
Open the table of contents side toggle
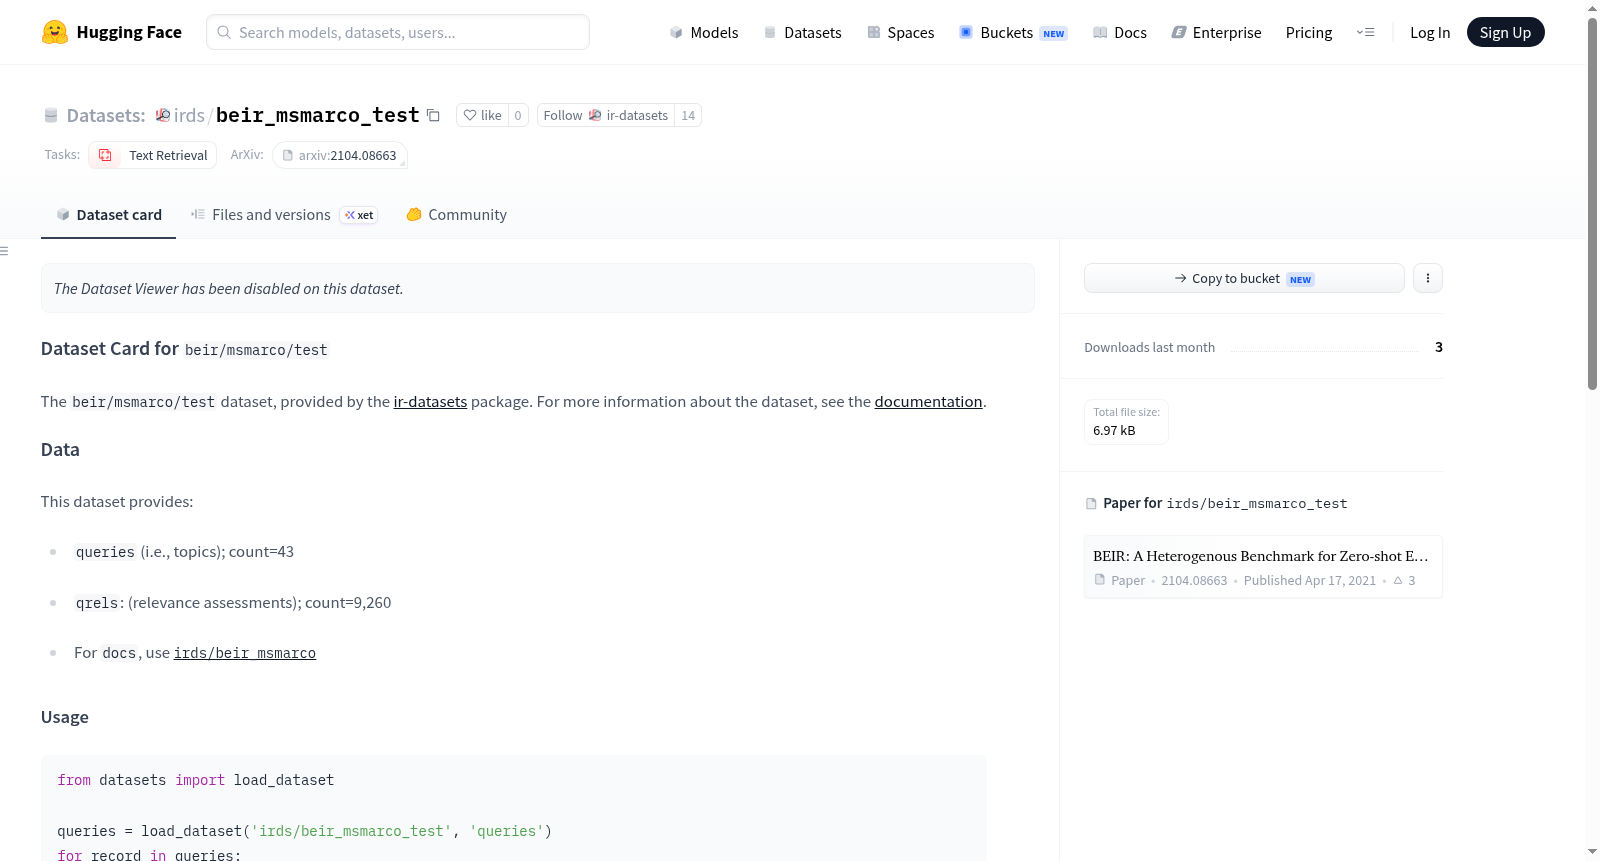coord(5,251)
